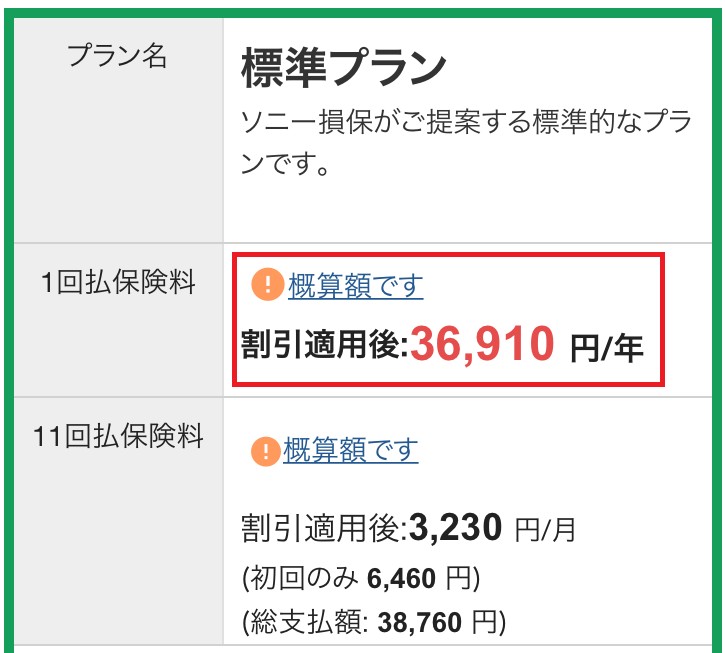725x653 pixels.
Task: Click the green border on the left edge
Action: coord(6,330)
